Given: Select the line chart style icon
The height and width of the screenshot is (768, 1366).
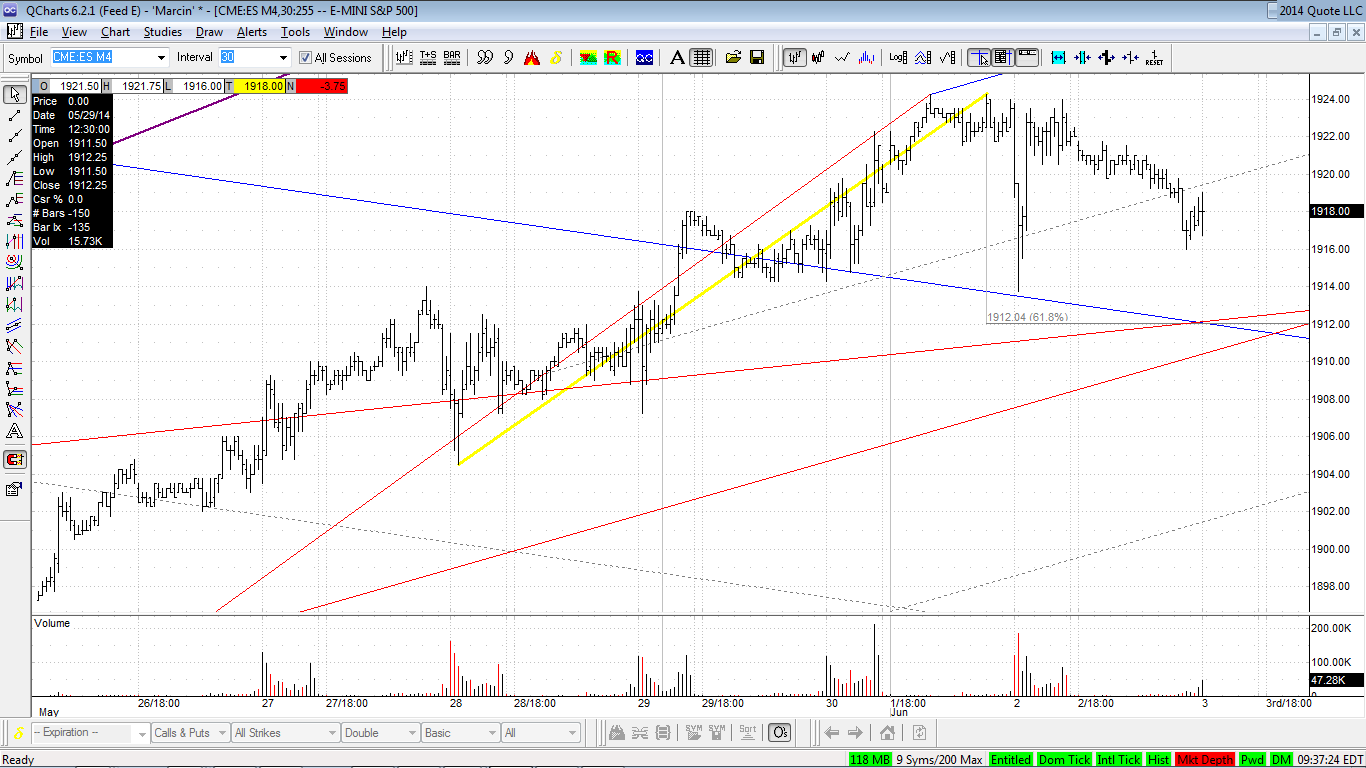Looking at the screenshot, I should (844, 57).
